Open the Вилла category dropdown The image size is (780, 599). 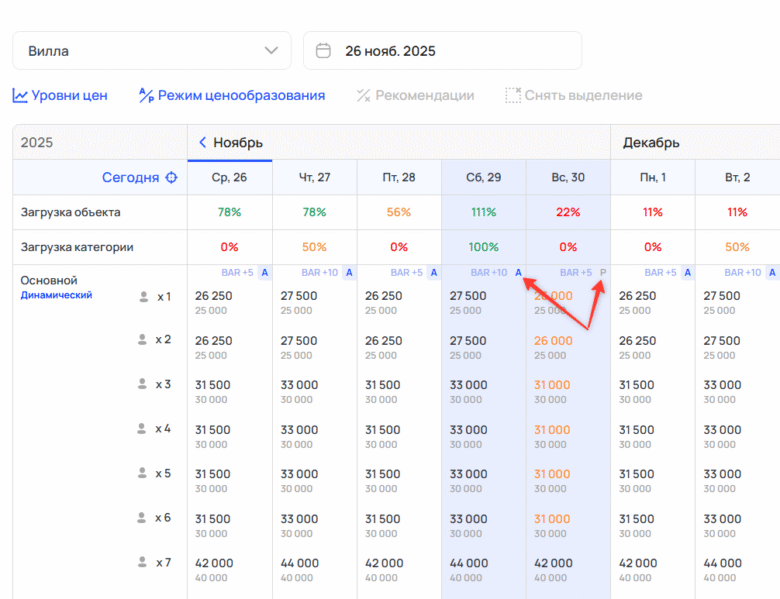click(x=152, y=51)
